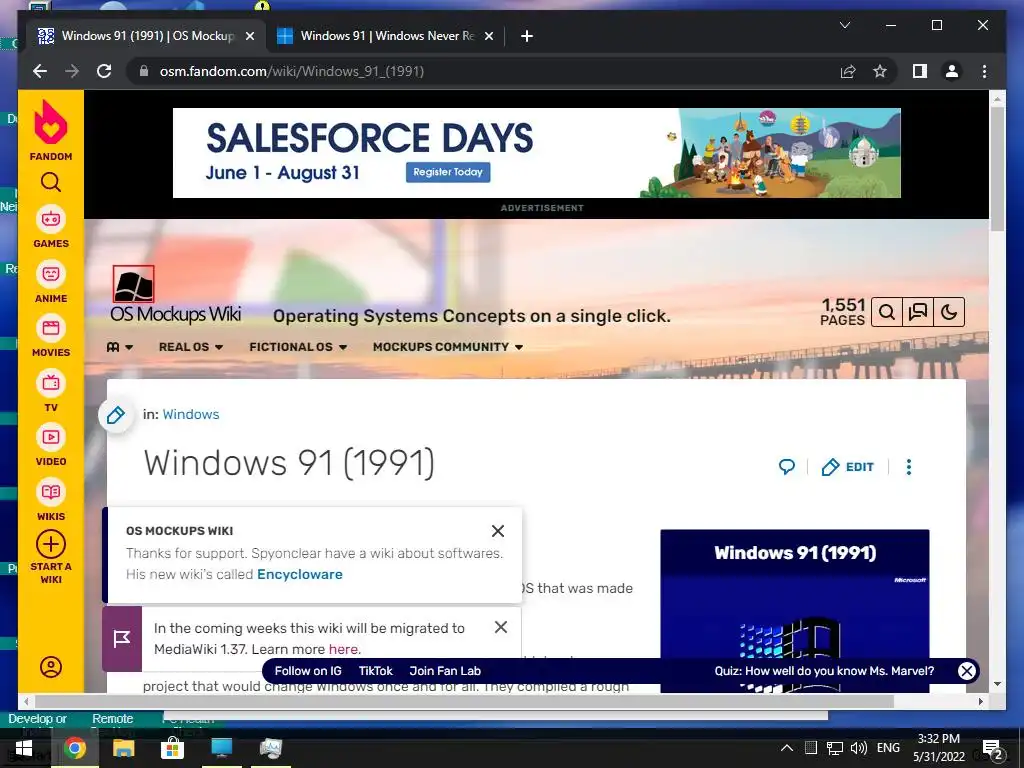Click the Windows category link
This screenshot has height=768, width=1024.
[191, 414]
